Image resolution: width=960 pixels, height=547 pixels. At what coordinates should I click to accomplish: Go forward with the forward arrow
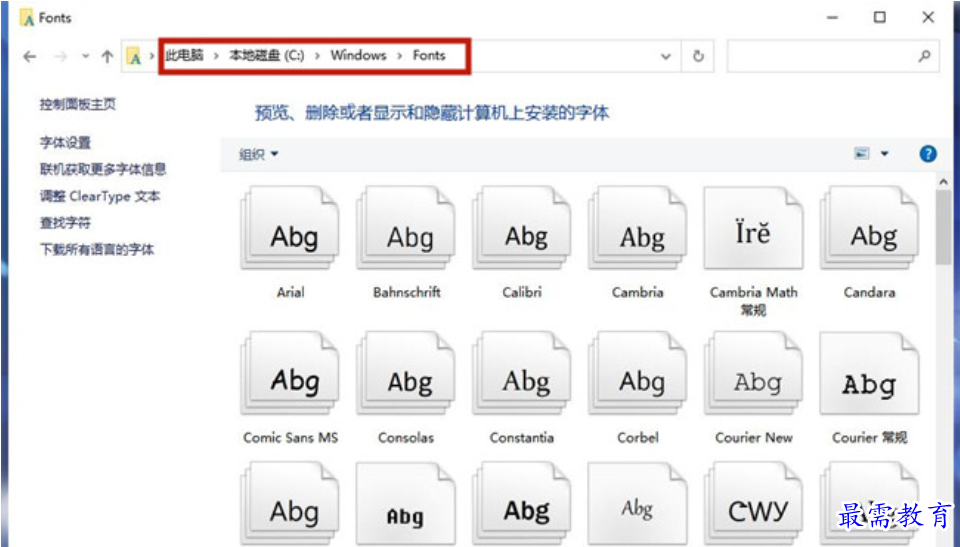pyautogui.click(x=60, y=57)
